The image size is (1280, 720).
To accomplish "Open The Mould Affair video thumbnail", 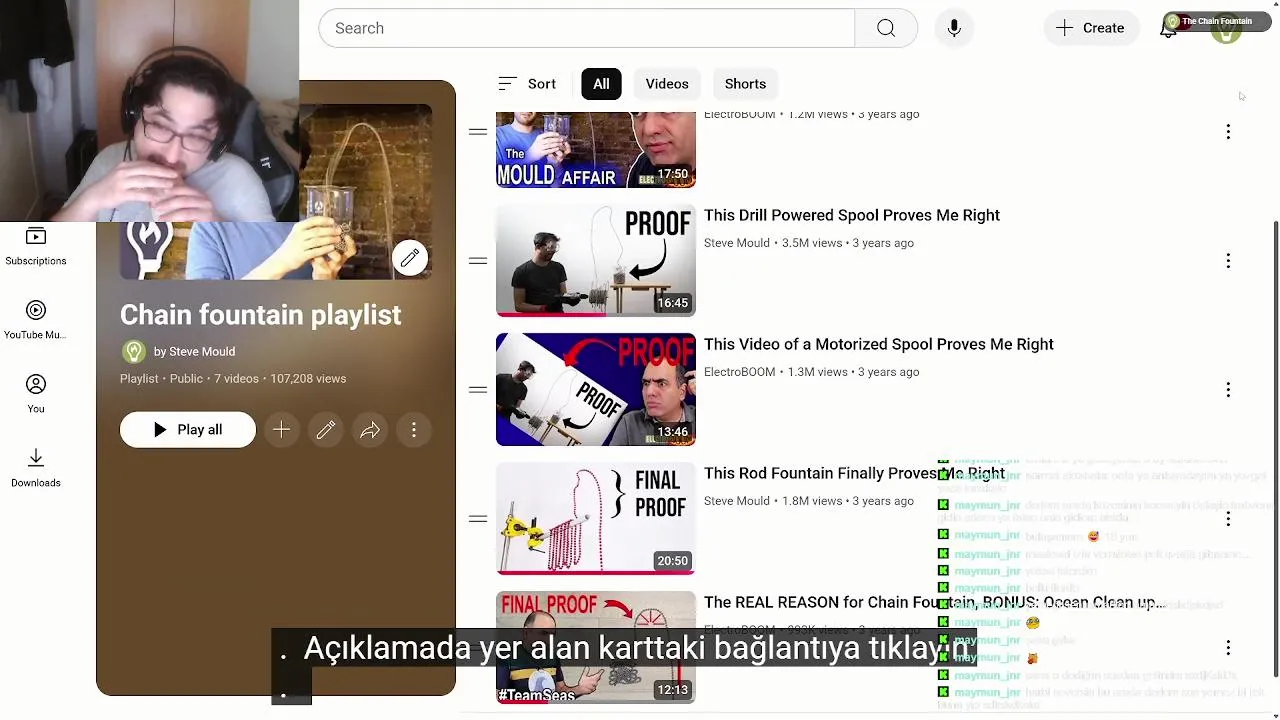I will pyautogui.click(x=596, y=150).
